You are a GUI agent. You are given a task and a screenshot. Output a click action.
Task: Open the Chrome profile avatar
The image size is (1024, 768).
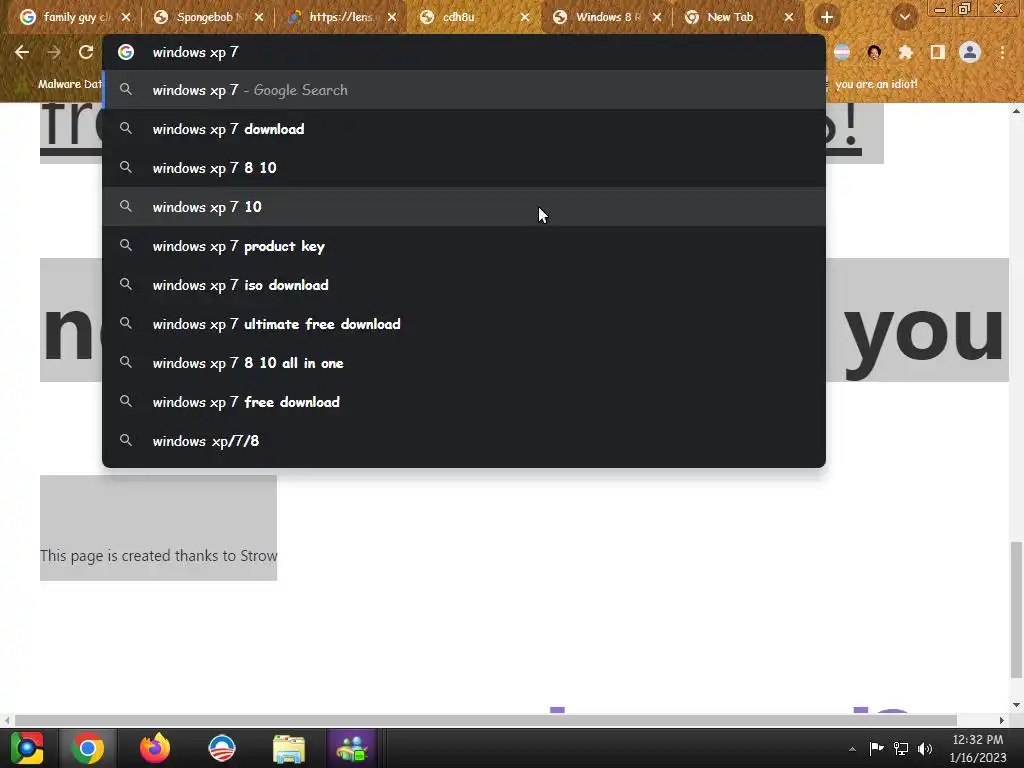[x=970, y=52]
